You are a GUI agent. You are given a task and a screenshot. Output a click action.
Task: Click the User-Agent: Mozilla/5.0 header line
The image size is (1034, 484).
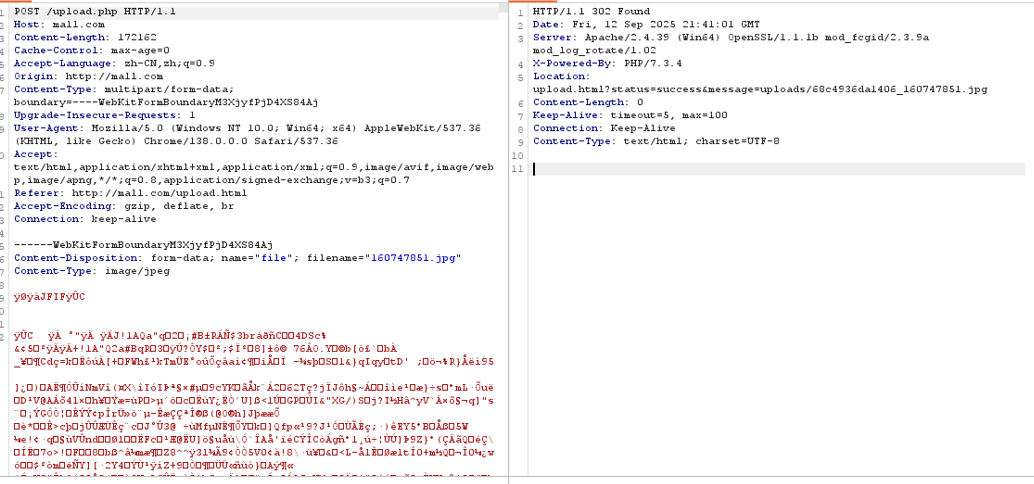tap(247, 129)
